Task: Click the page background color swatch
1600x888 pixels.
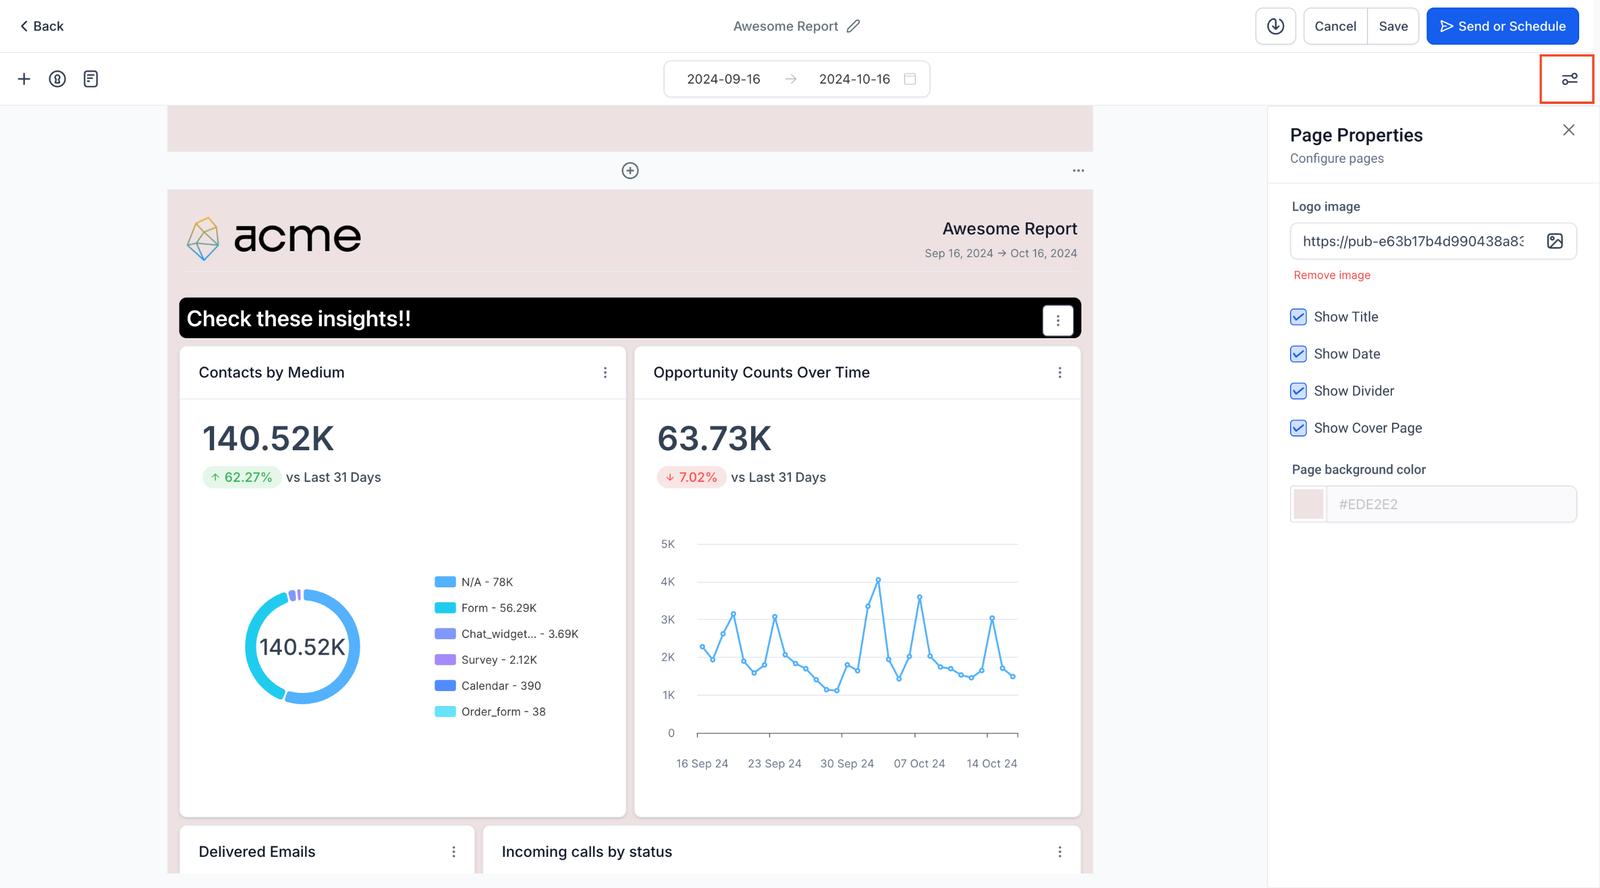Action: 1308,504
